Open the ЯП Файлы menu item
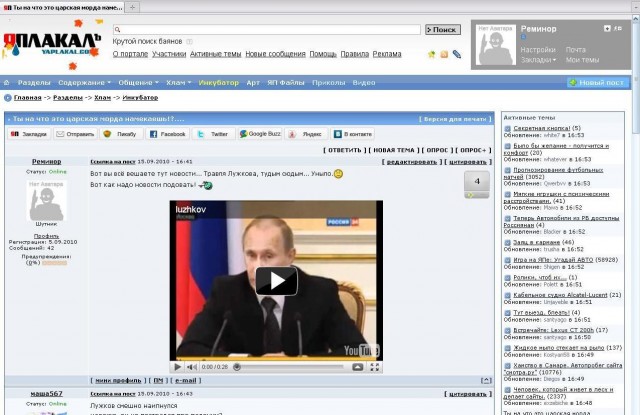The height and width of the screenshot is (415, 640). point(286,82)
